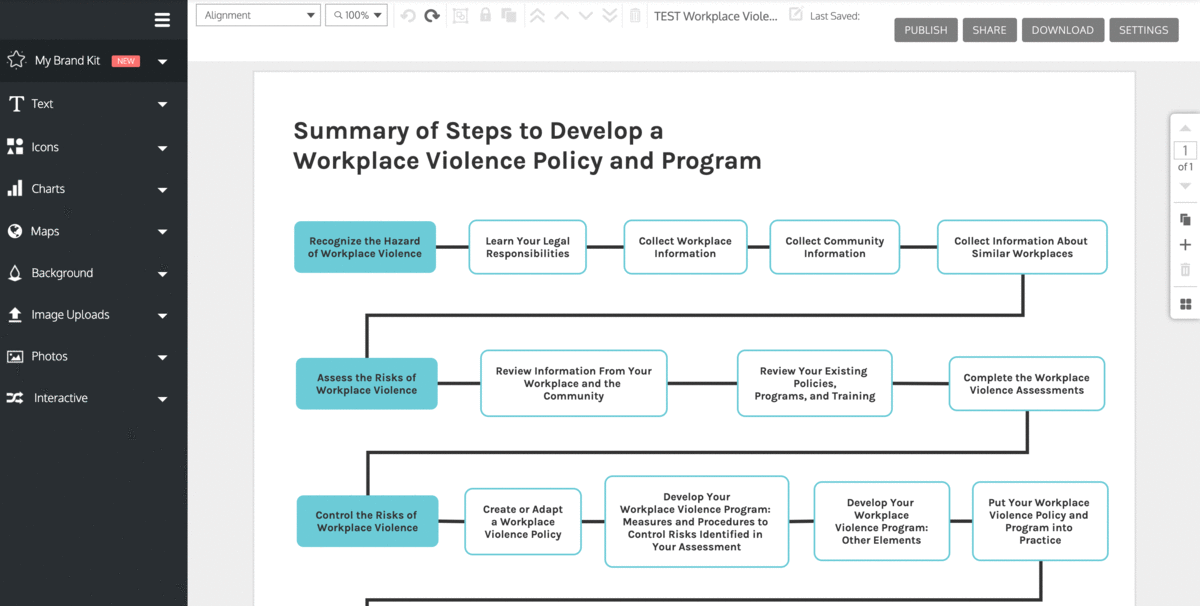1200x606 pixels.
Task: Click the page number input field
Action: (1185, 151)
